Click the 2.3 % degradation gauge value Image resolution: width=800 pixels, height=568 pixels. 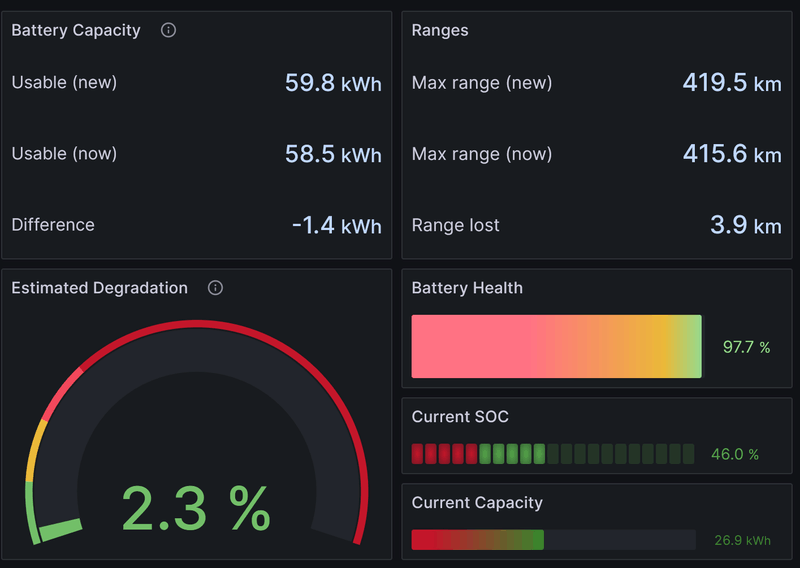(196, 508)
